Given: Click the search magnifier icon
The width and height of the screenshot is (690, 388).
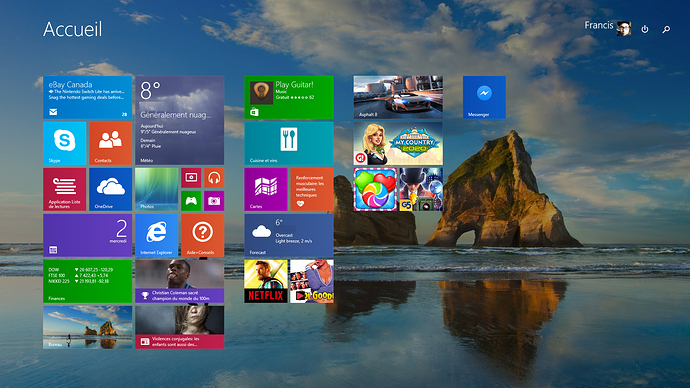Looking at the screenshot, I should click(666, 29).
